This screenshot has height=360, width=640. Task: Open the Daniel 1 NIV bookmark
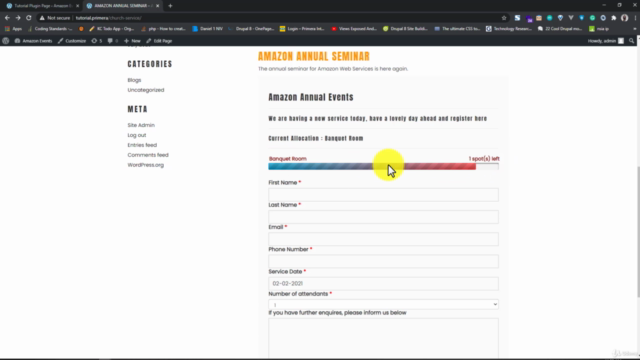207,29
